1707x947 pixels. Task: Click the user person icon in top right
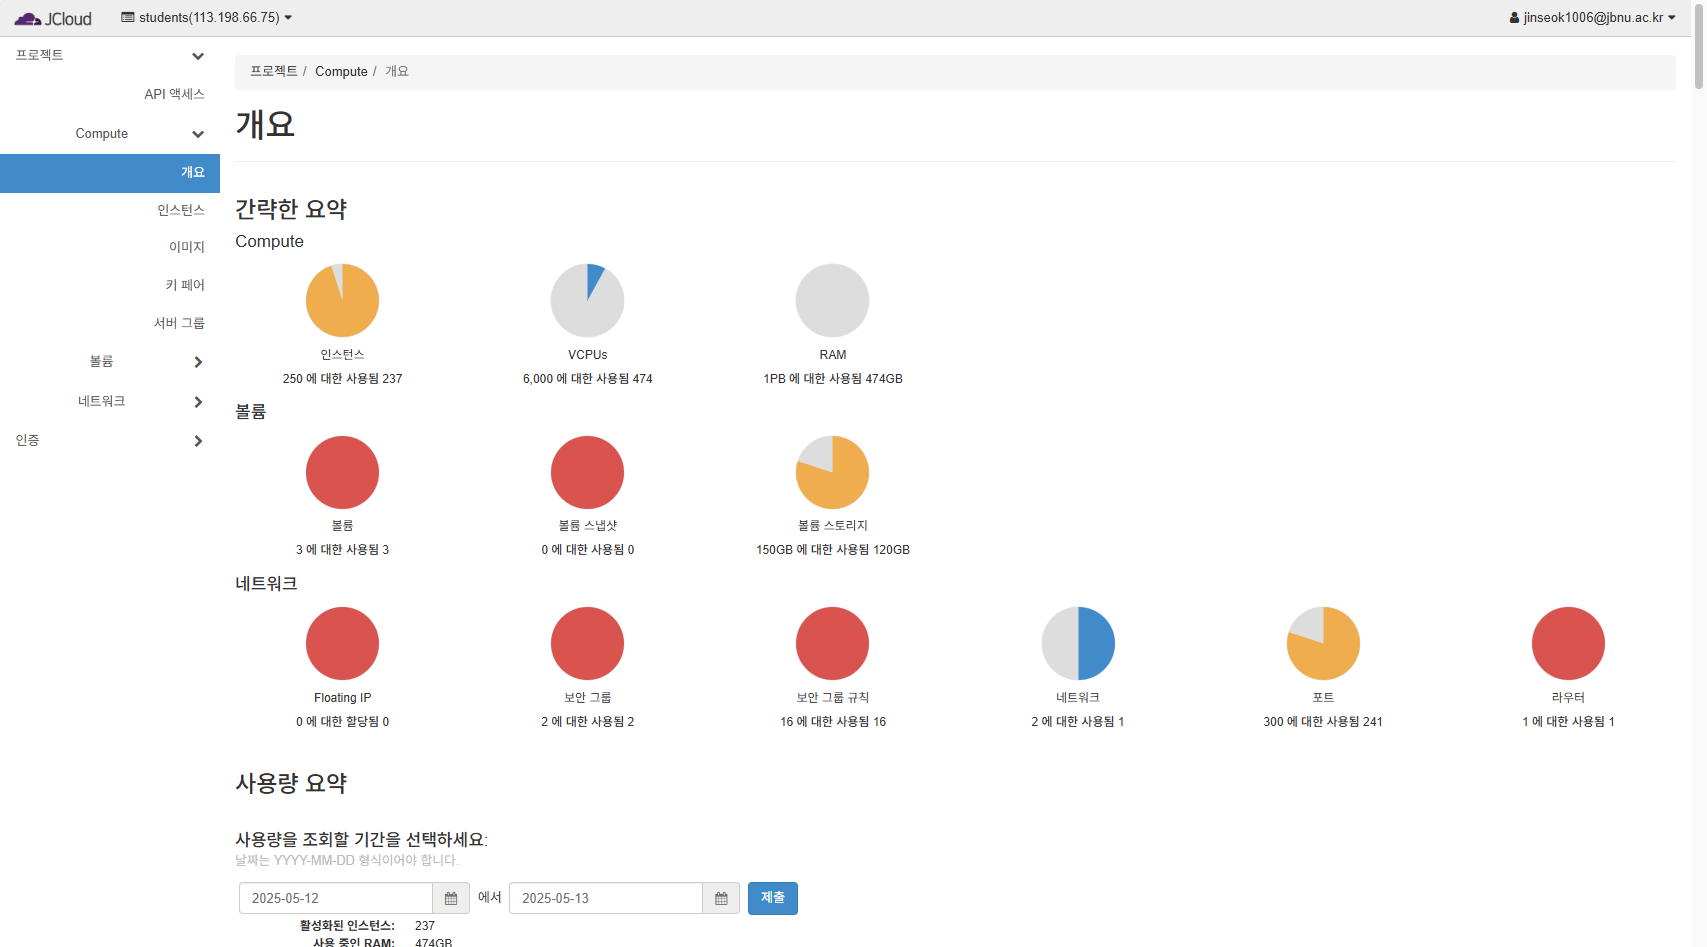tap(1514, 17)
